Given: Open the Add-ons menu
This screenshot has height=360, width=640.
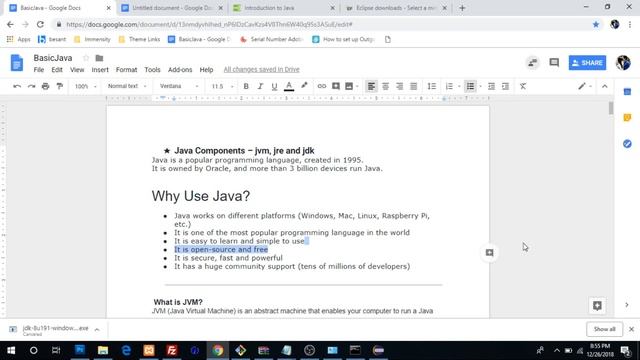Looking at the screenshot, I should [180, 70].
